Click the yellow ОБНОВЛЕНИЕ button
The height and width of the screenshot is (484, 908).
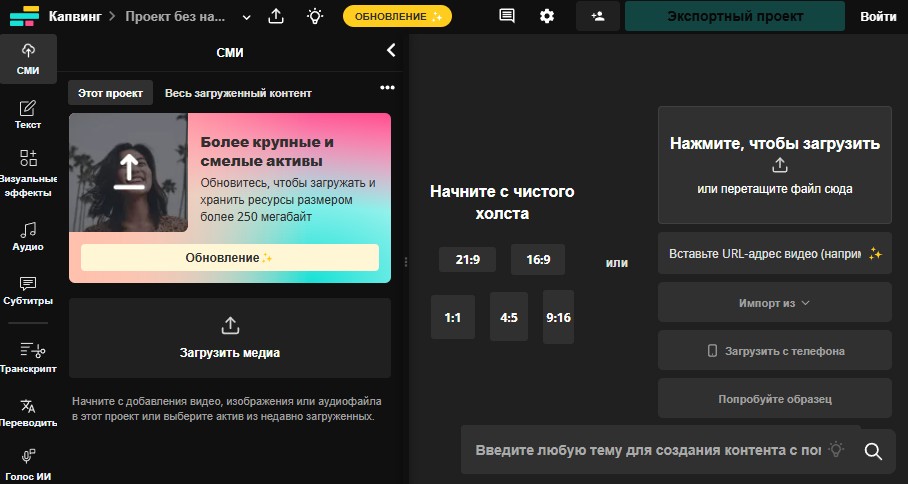397,16
